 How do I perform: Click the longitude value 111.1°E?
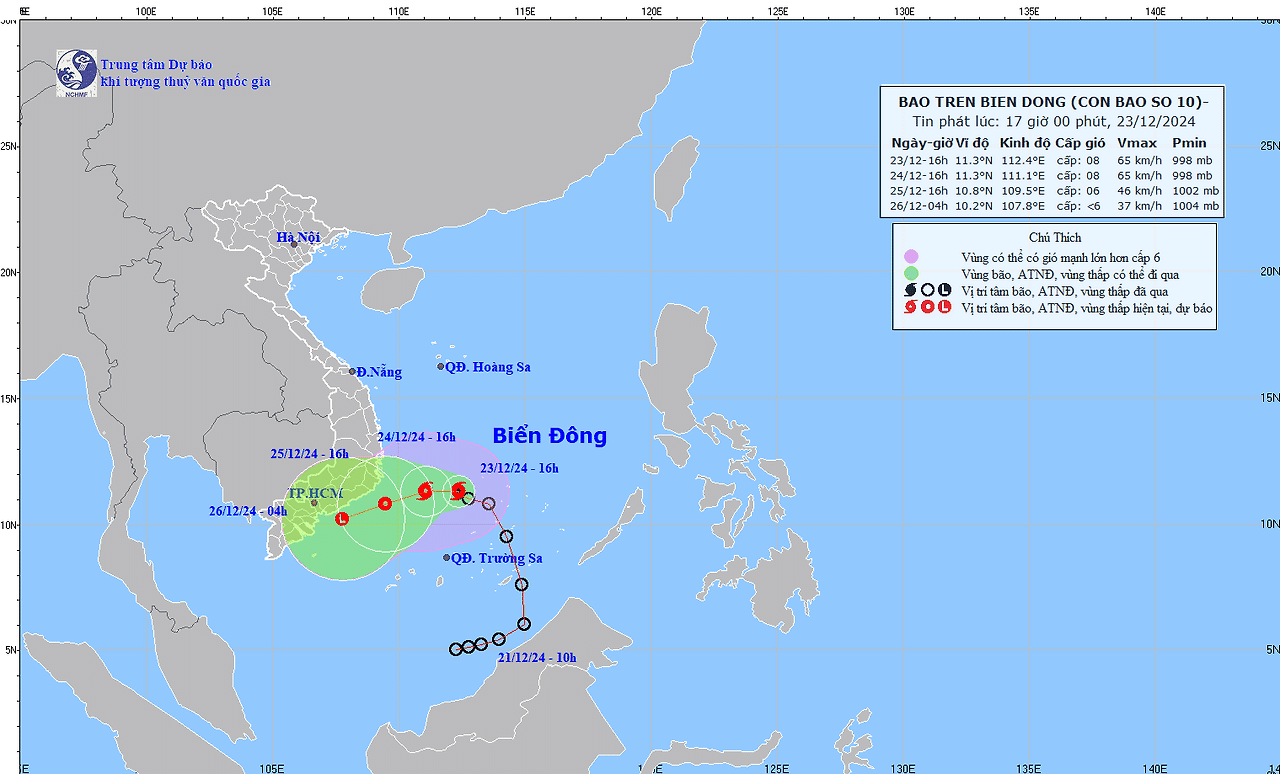(x=1022, y=175)
